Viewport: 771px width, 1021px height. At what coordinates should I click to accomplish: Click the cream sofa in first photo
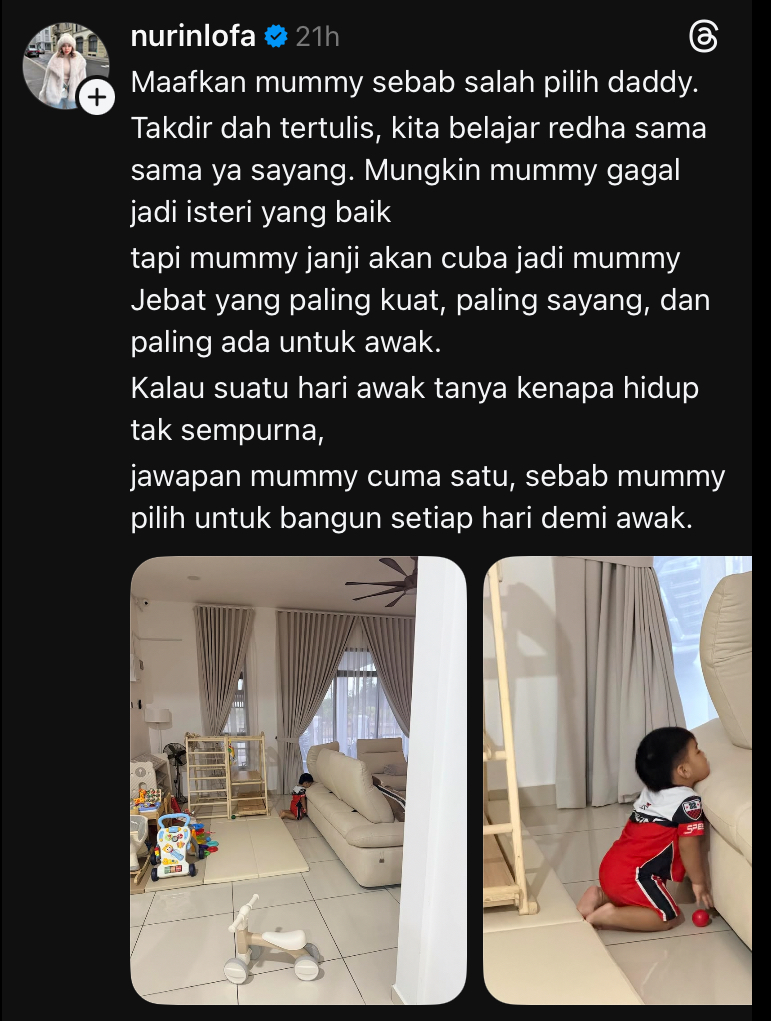357,814
